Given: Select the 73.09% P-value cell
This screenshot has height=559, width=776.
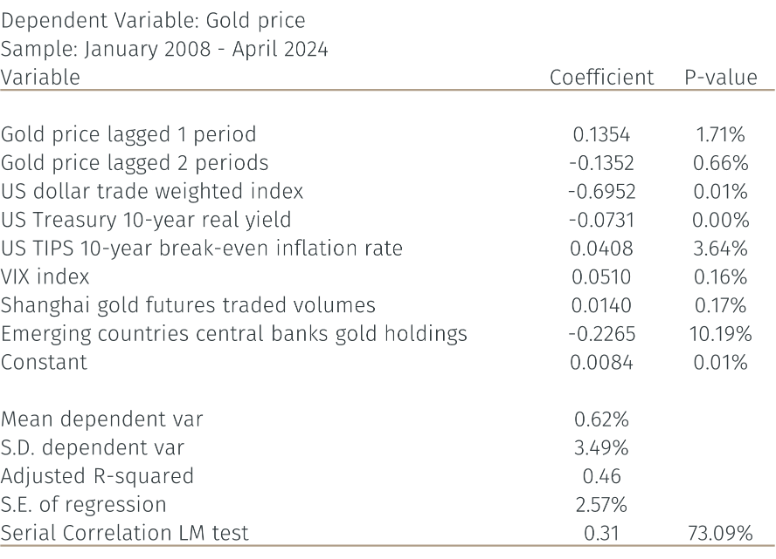Looking at the screenshot, I should (720, 533).
